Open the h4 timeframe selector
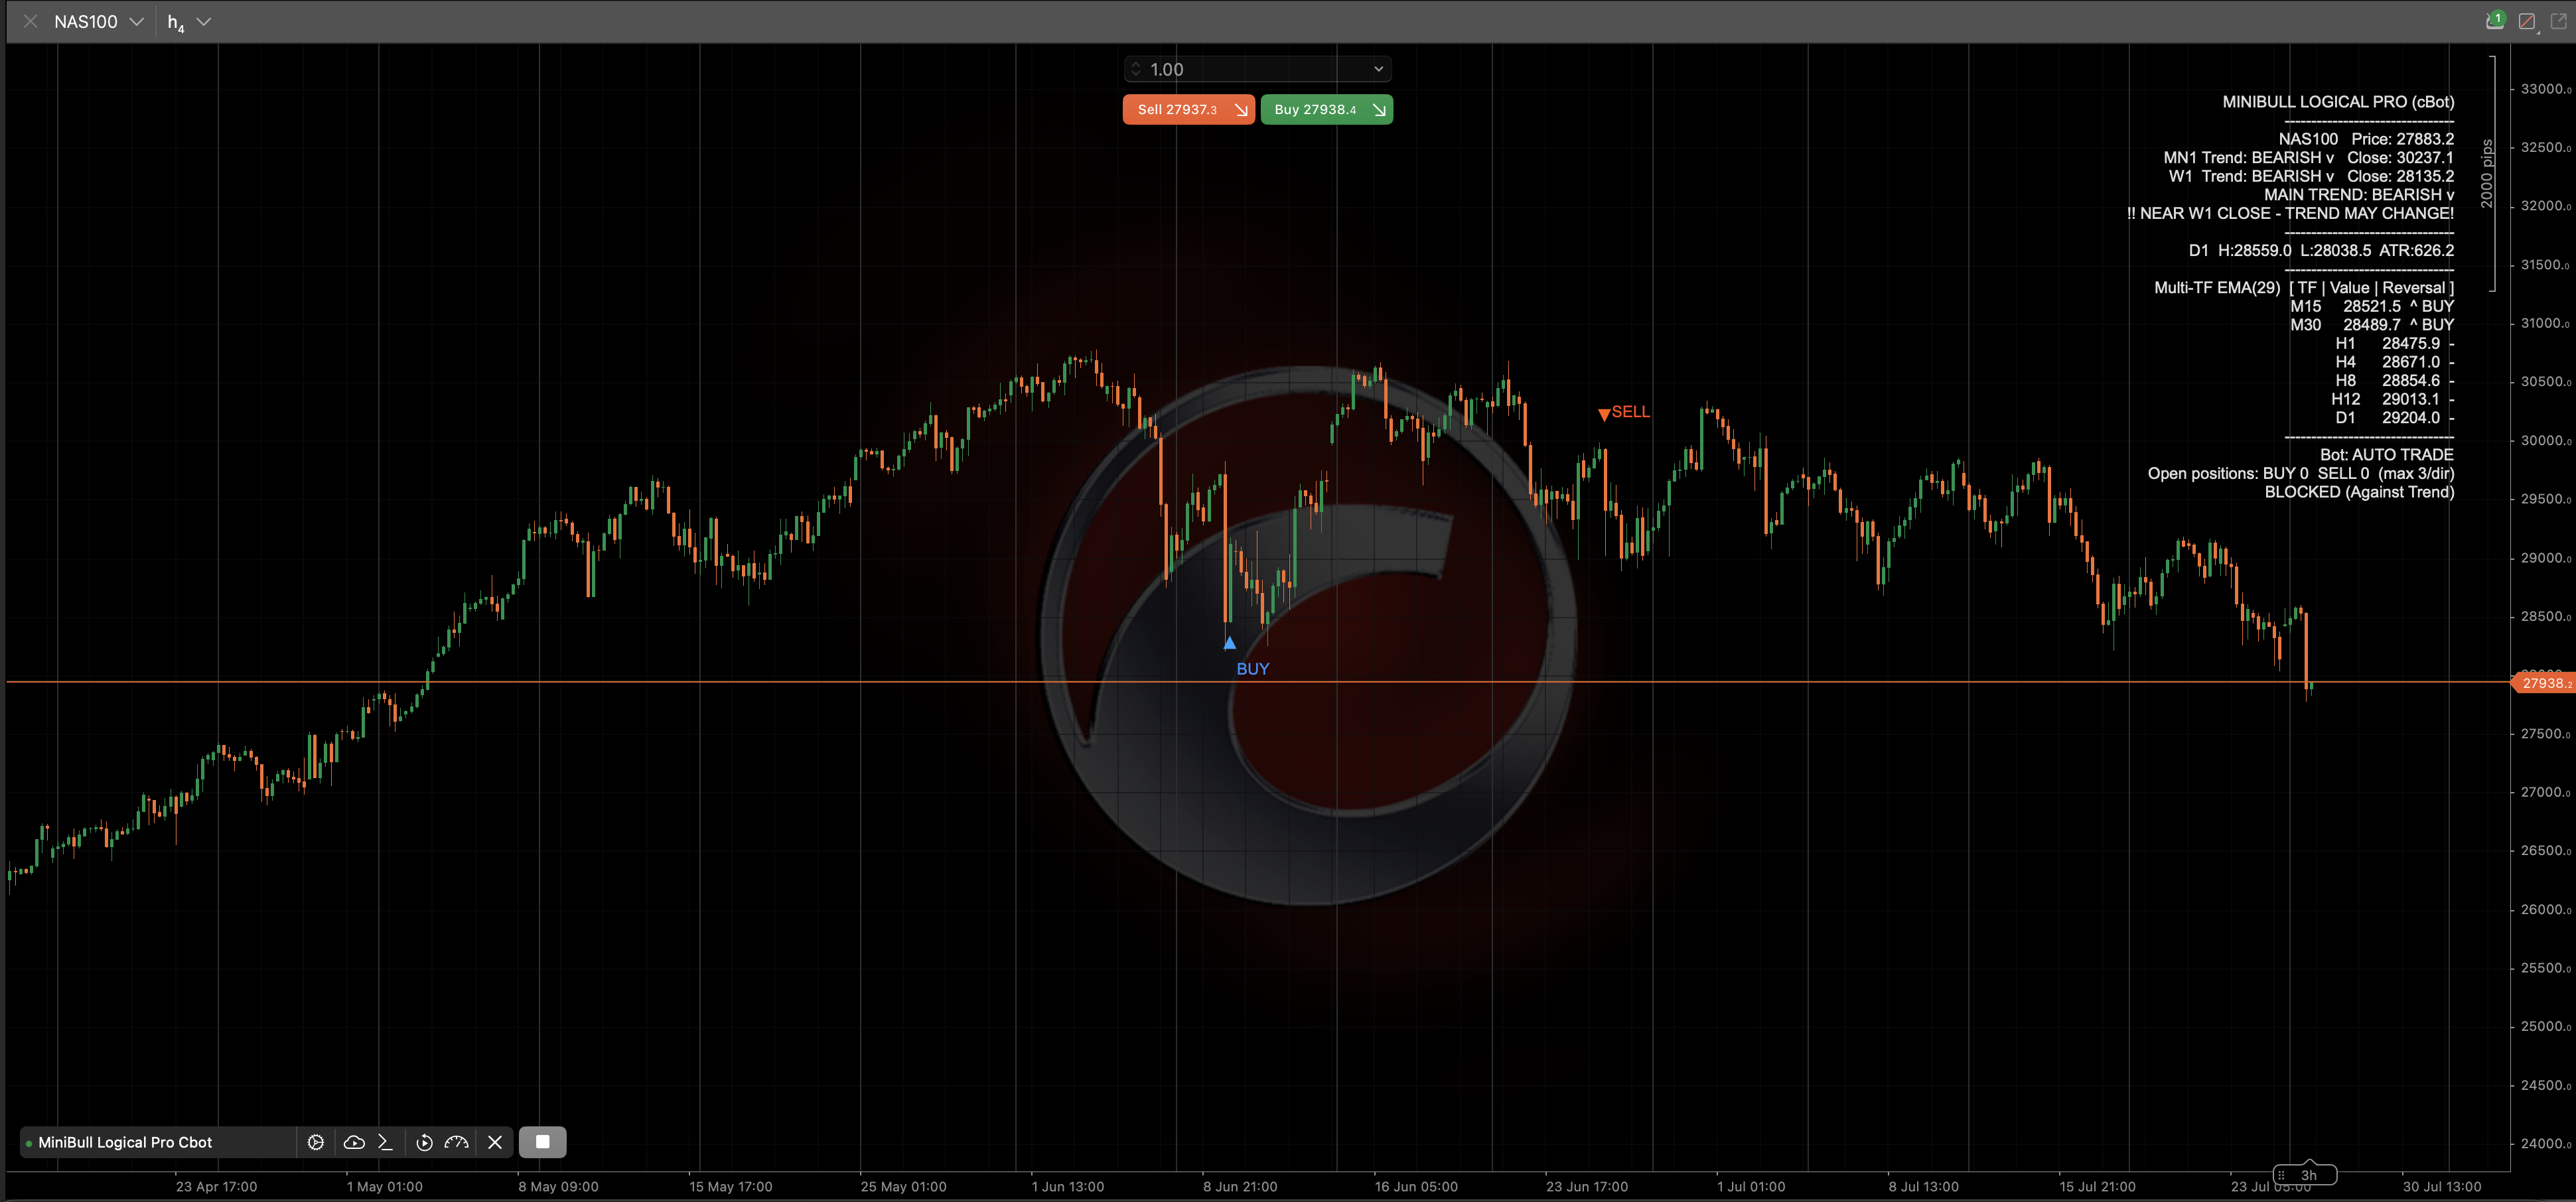Screen dimensions: 2576x1202 pos(189,22)
